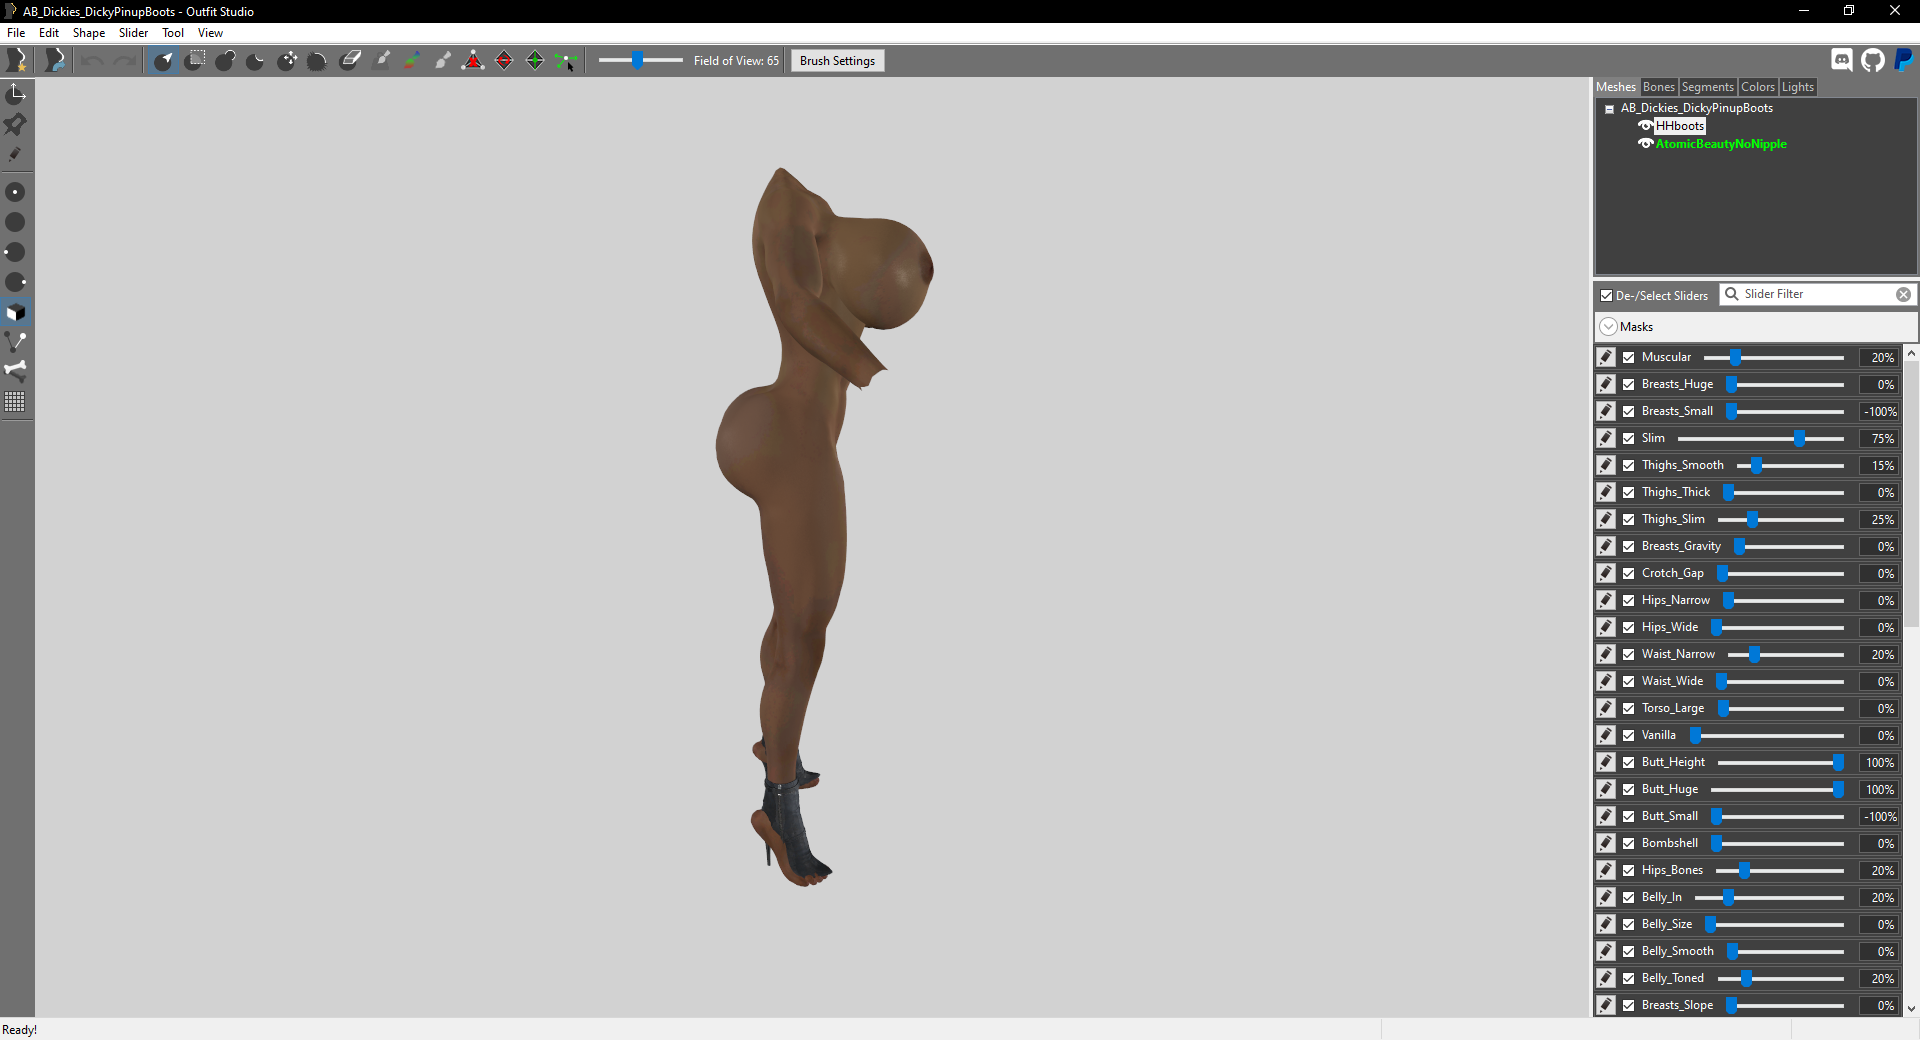1920x1040 pixels.
Task: Select the Mask brush tool
Action: coord(195,61)
